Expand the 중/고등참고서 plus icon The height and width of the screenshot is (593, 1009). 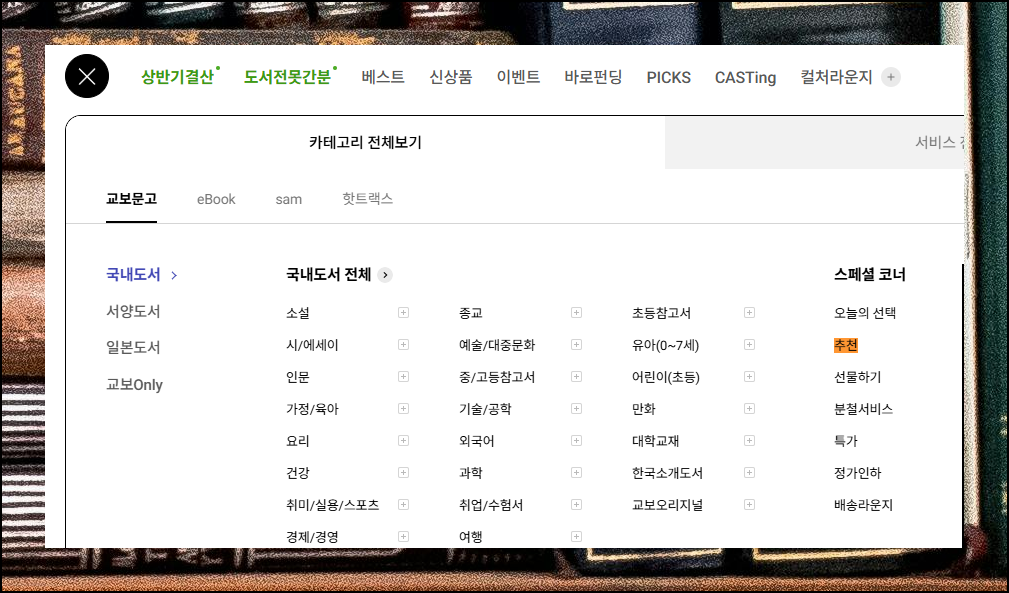point(577,376)
